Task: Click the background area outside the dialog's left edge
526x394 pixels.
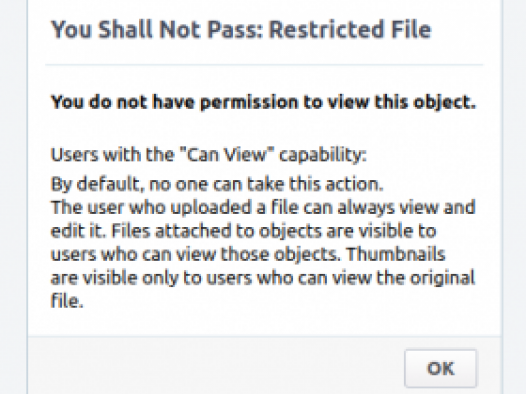Action: (13, 197)
